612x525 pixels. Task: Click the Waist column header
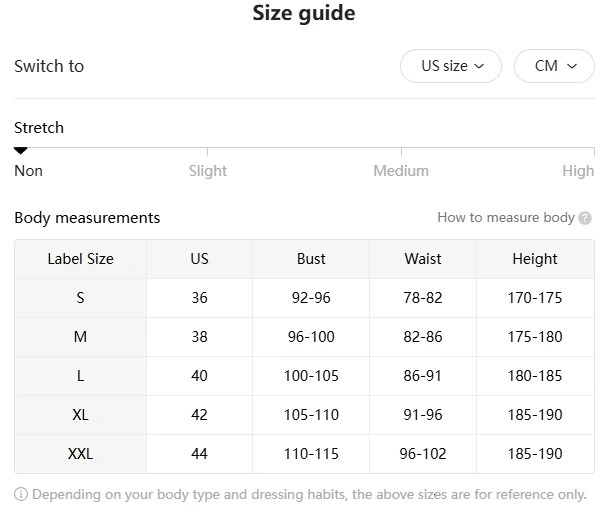click(x=423, y=259)
